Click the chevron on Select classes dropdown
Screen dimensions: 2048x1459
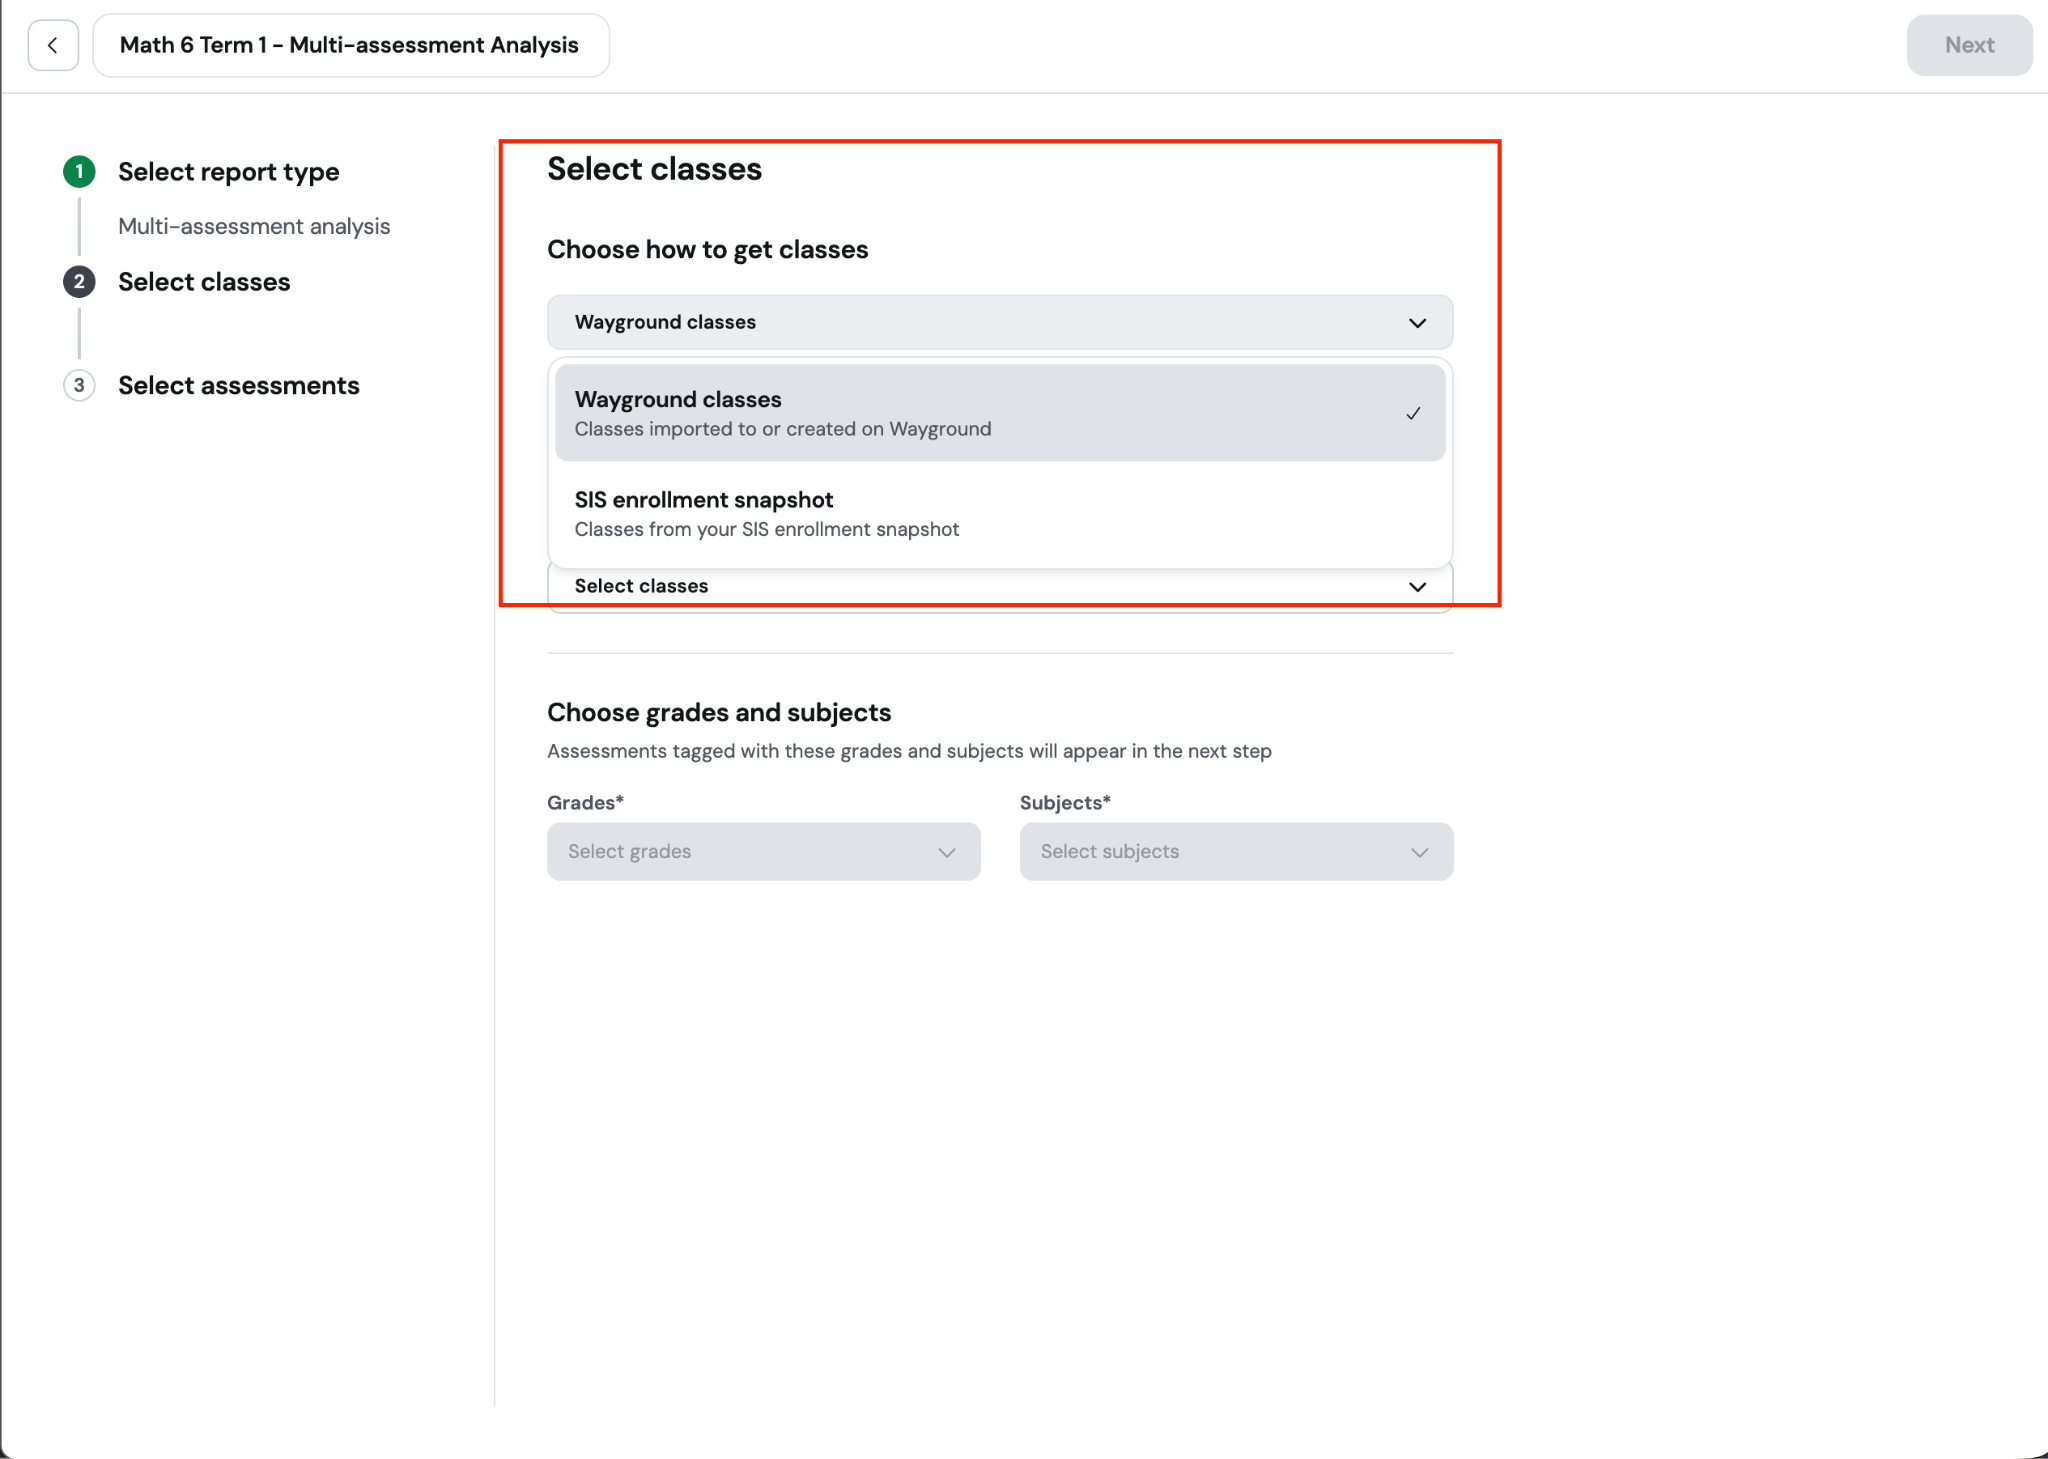(1417, 587)
